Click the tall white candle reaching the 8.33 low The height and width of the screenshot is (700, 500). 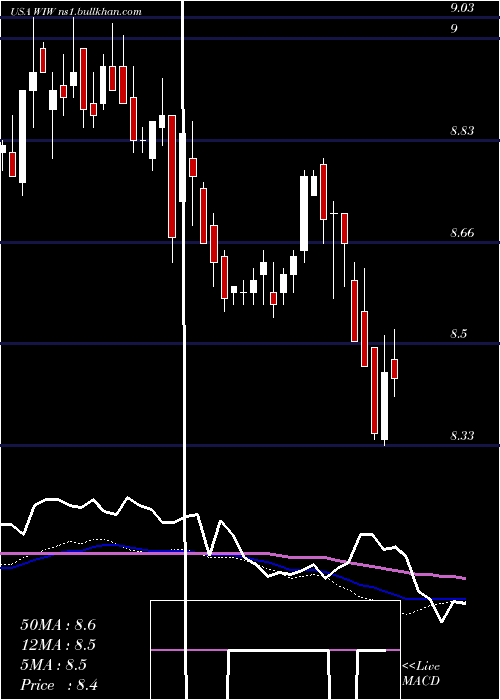tap(384, 406)
